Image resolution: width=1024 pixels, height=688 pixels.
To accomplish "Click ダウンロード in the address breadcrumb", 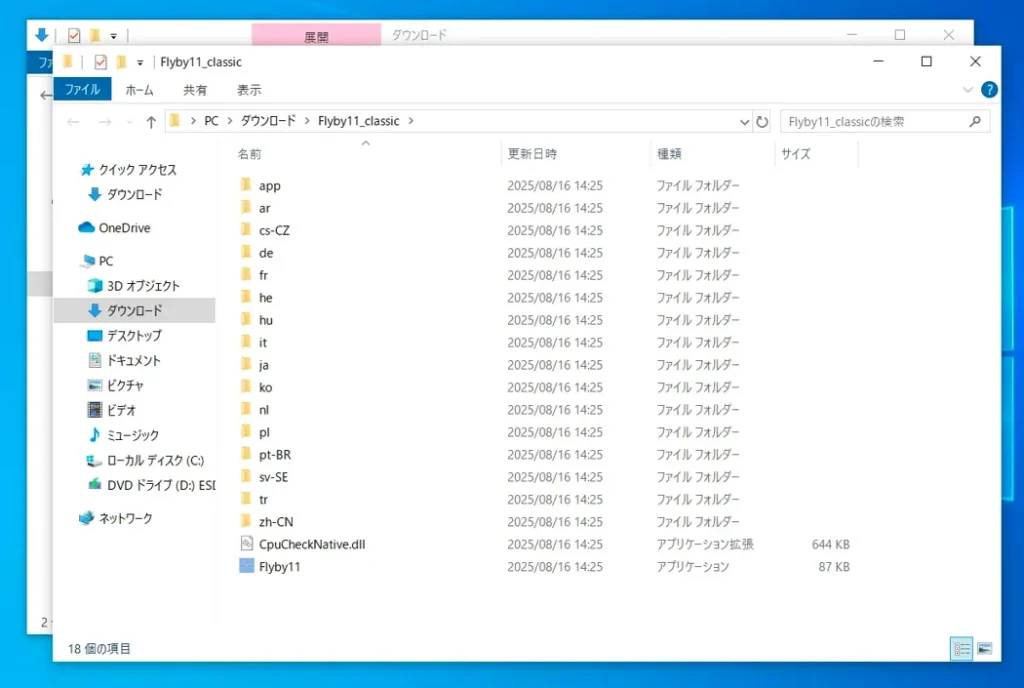I will coord(268,121).
